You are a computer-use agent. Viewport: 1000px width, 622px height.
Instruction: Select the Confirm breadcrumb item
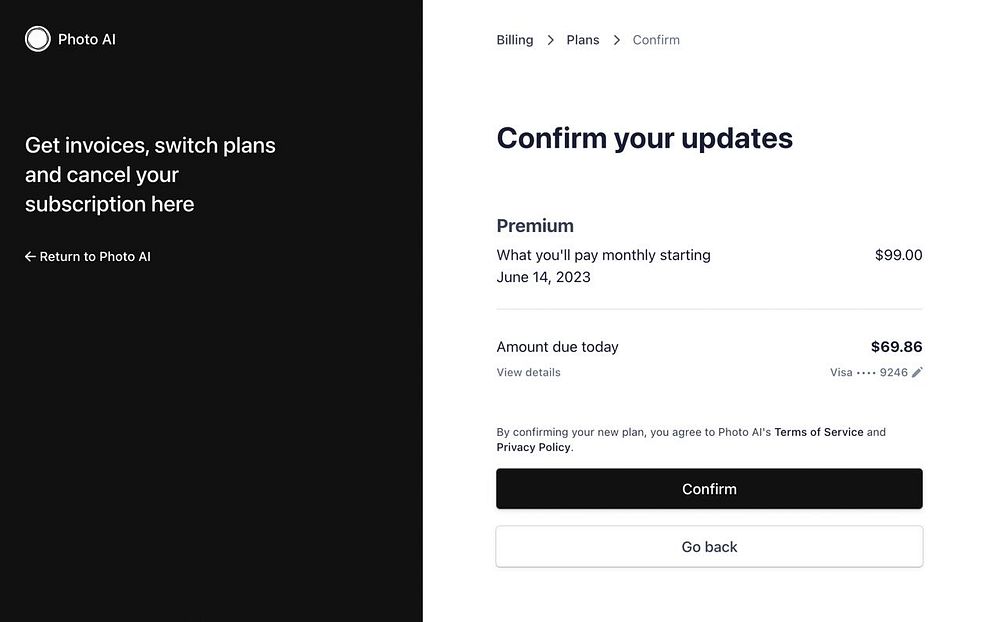tap(656, 40)
